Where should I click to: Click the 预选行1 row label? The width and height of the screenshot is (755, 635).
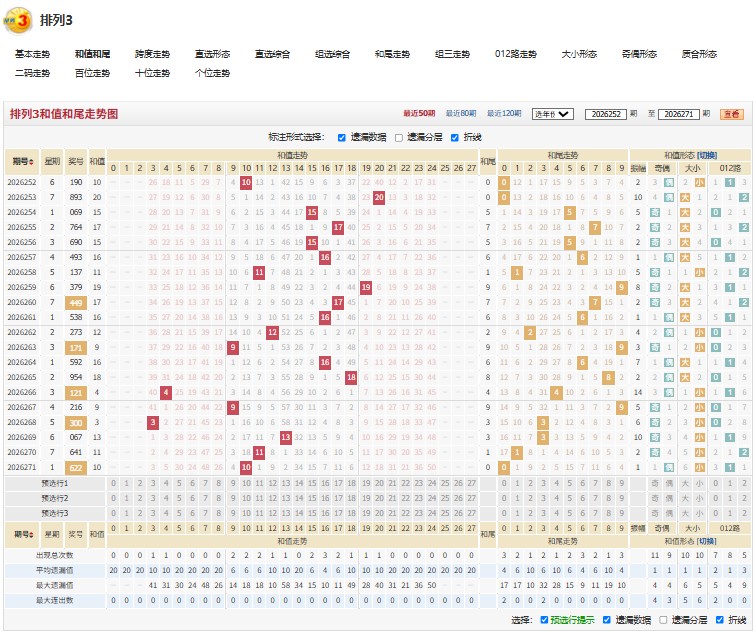point(54,483)
